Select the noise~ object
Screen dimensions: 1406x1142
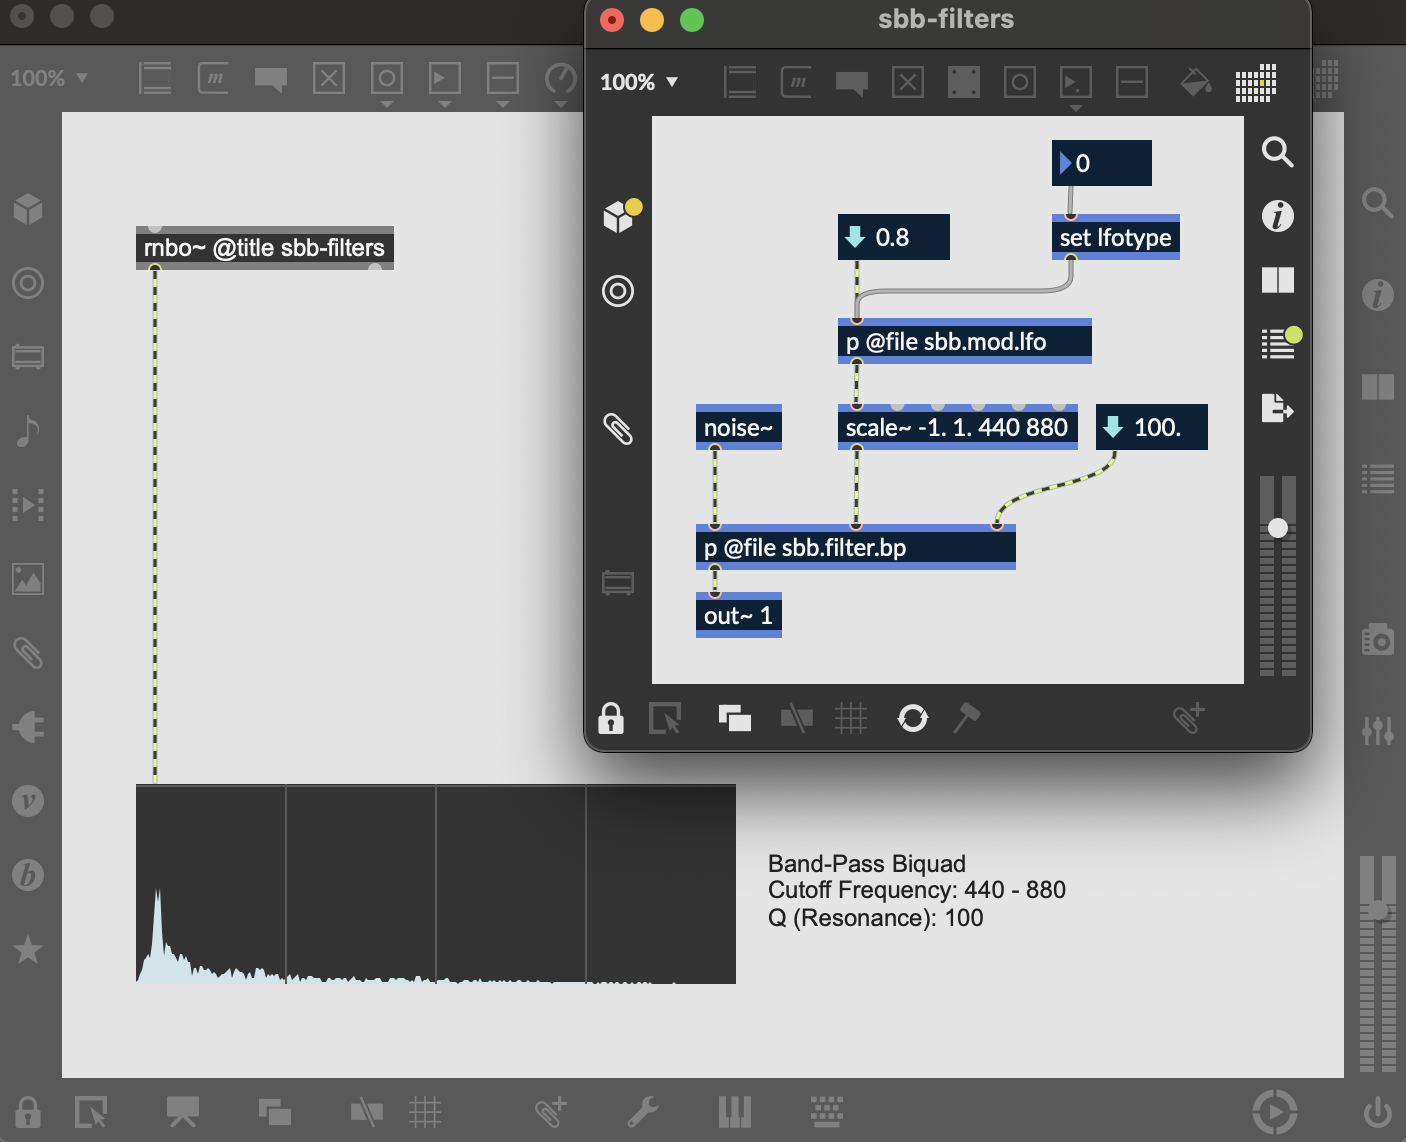[739, 427]
